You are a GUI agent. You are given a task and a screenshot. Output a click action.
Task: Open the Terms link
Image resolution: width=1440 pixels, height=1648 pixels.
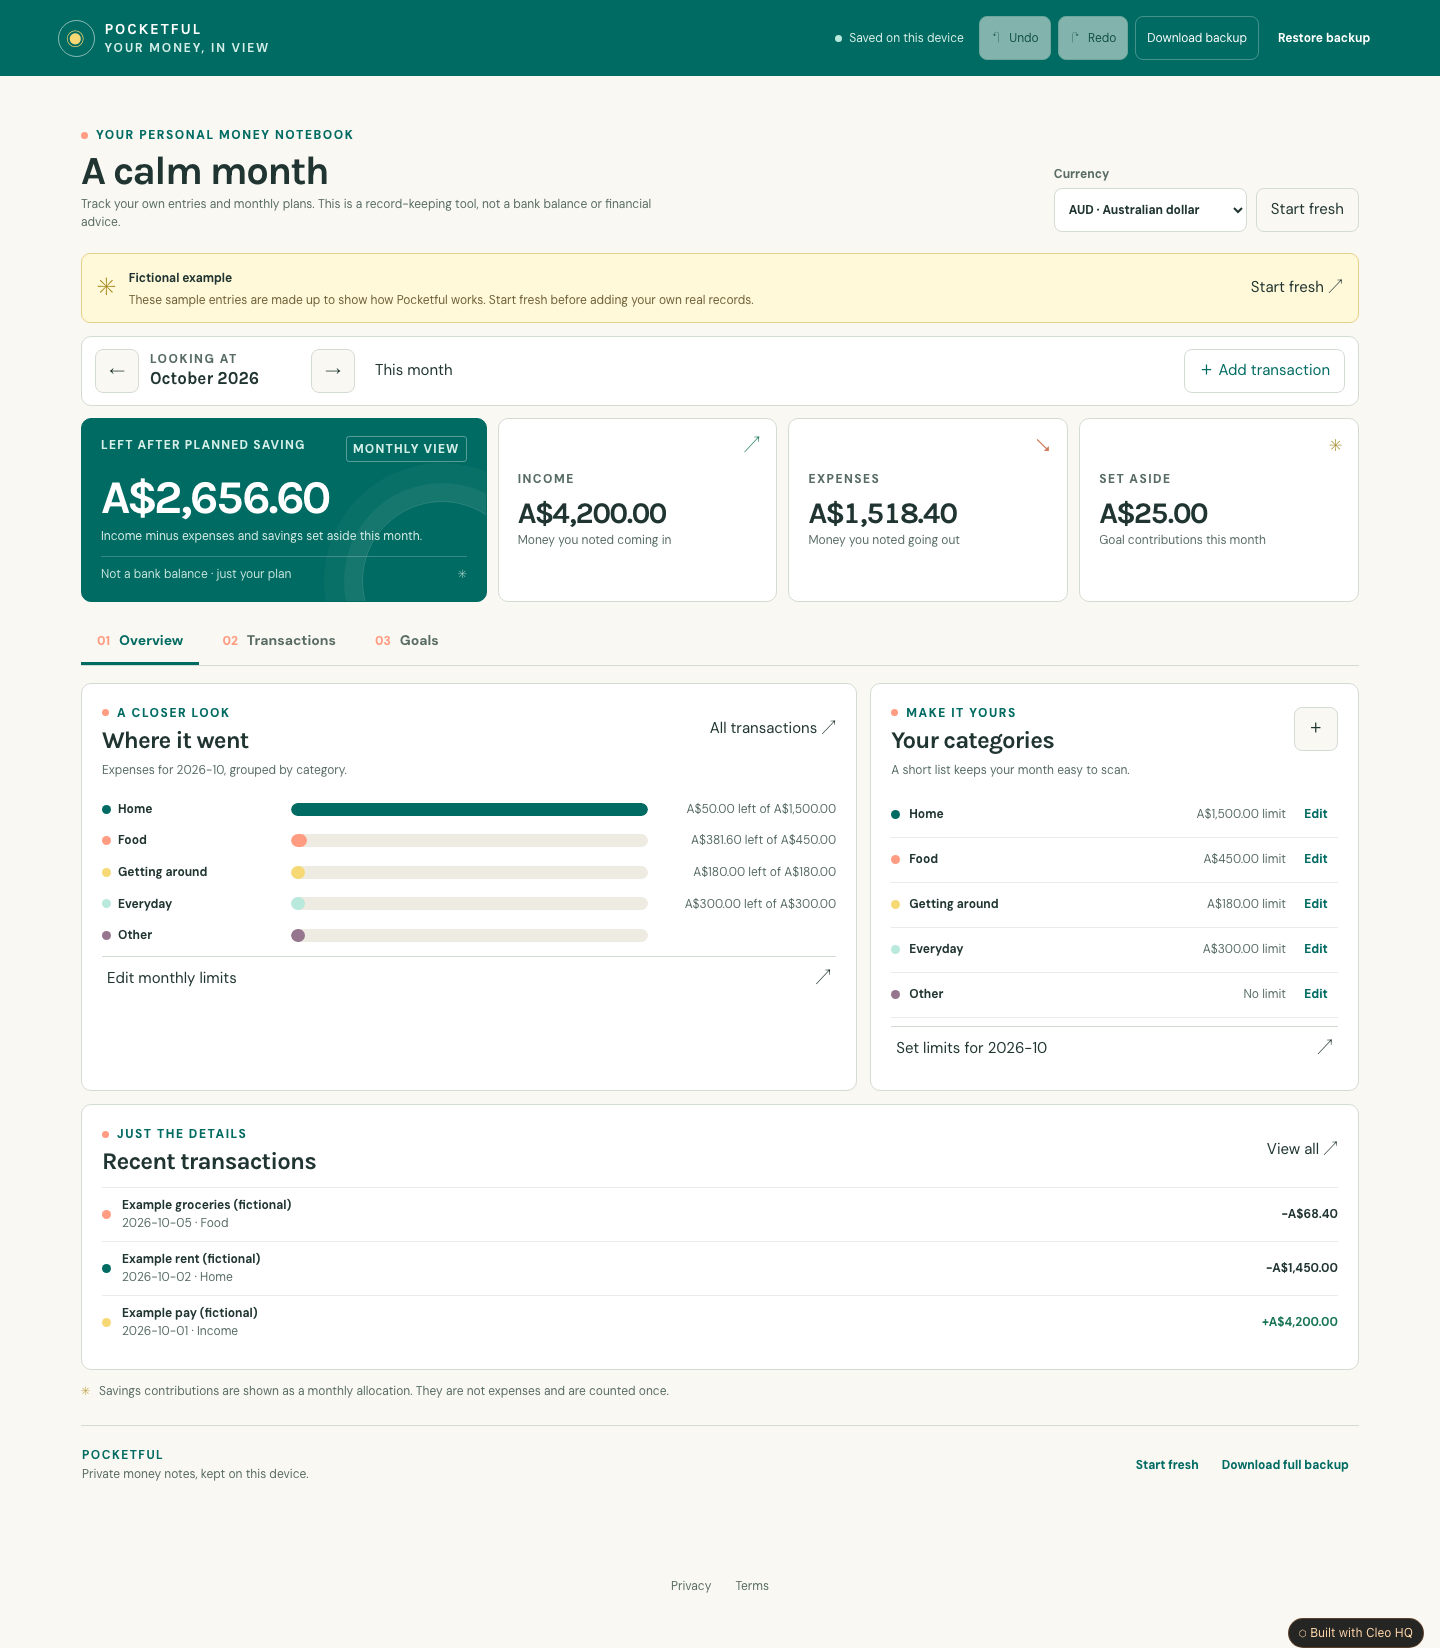[x=752, y=1586]
